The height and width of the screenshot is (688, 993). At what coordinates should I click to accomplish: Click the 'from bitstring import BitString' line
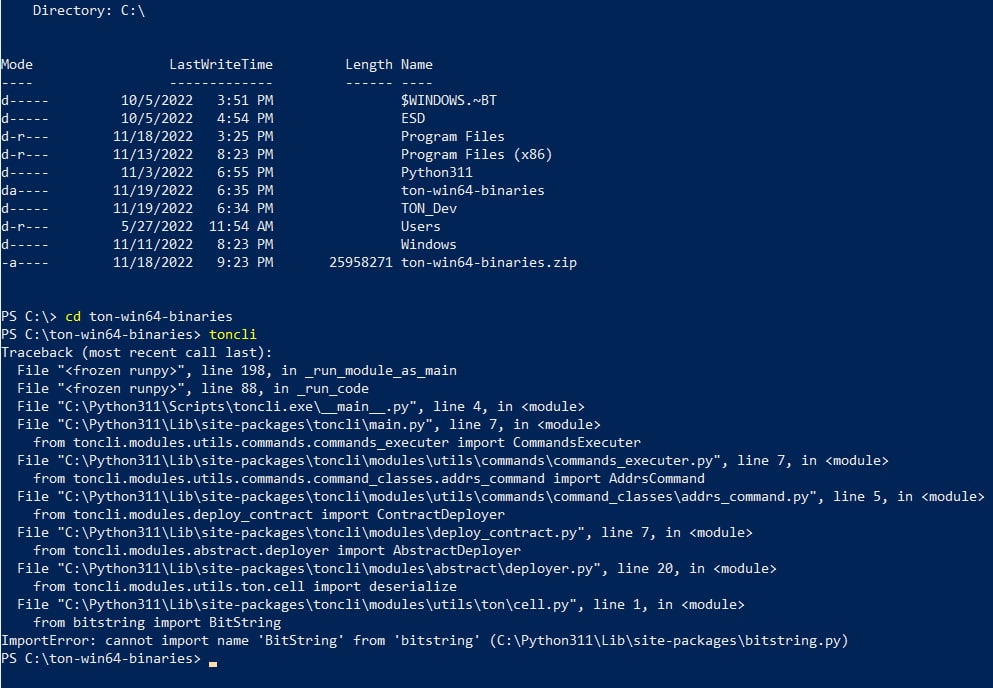[x=157, y=623]
